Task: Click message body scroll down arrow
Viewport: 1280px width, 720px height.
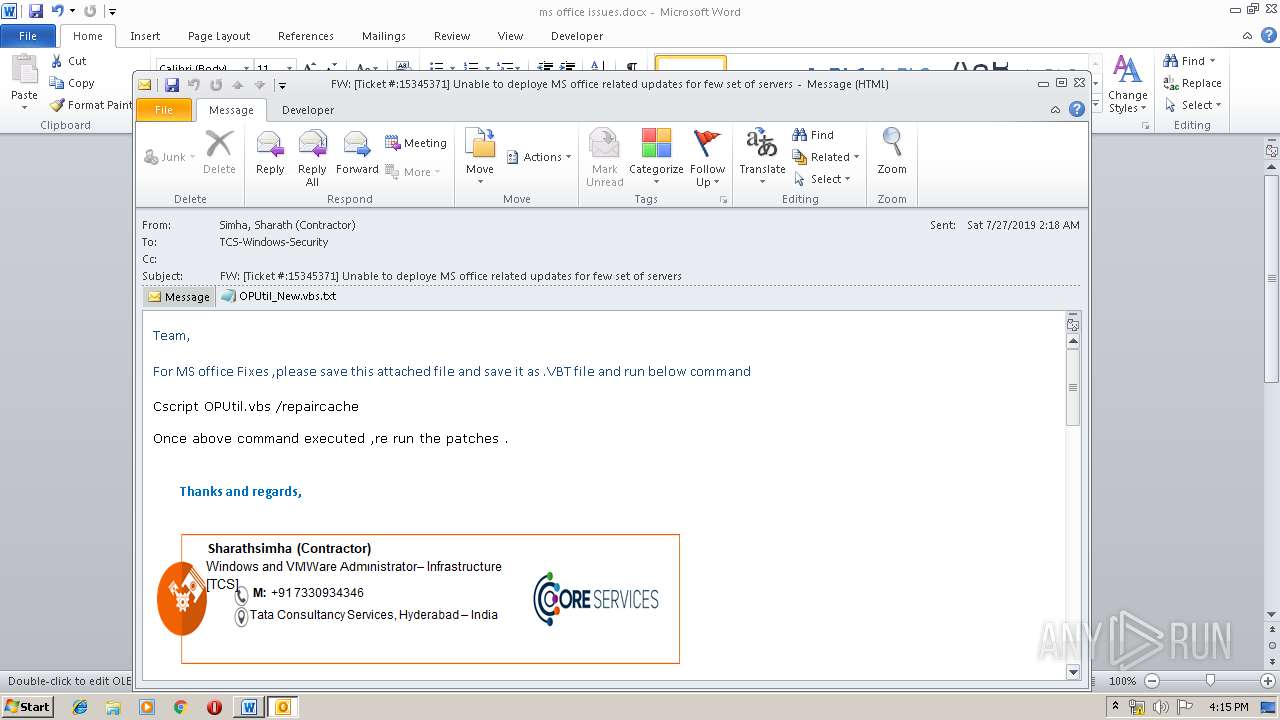Action: [1073, 672]
